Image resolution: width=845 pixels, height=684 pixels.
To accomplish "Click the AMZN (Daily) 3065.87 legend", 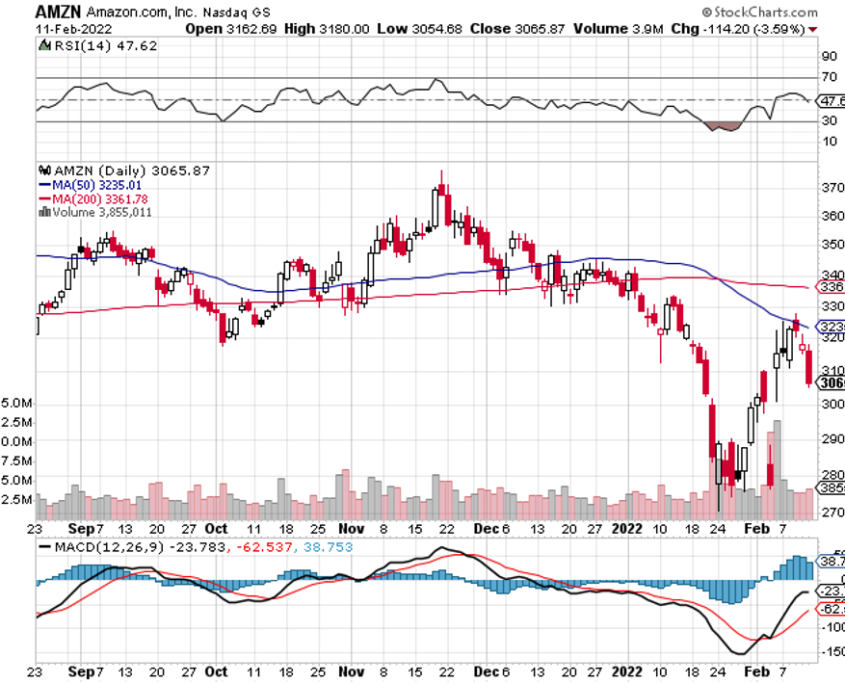I will pos(132,171).
